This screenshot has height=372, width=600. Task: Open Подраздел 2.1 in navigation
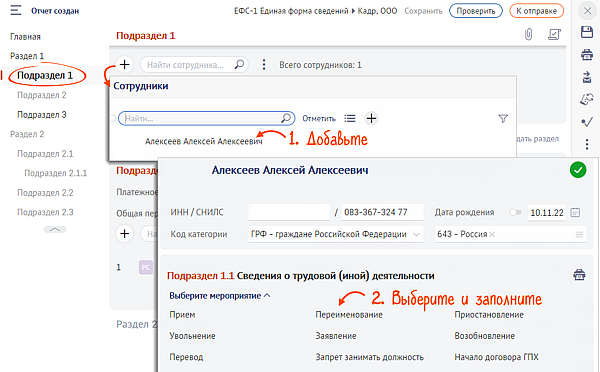[45, 153]
